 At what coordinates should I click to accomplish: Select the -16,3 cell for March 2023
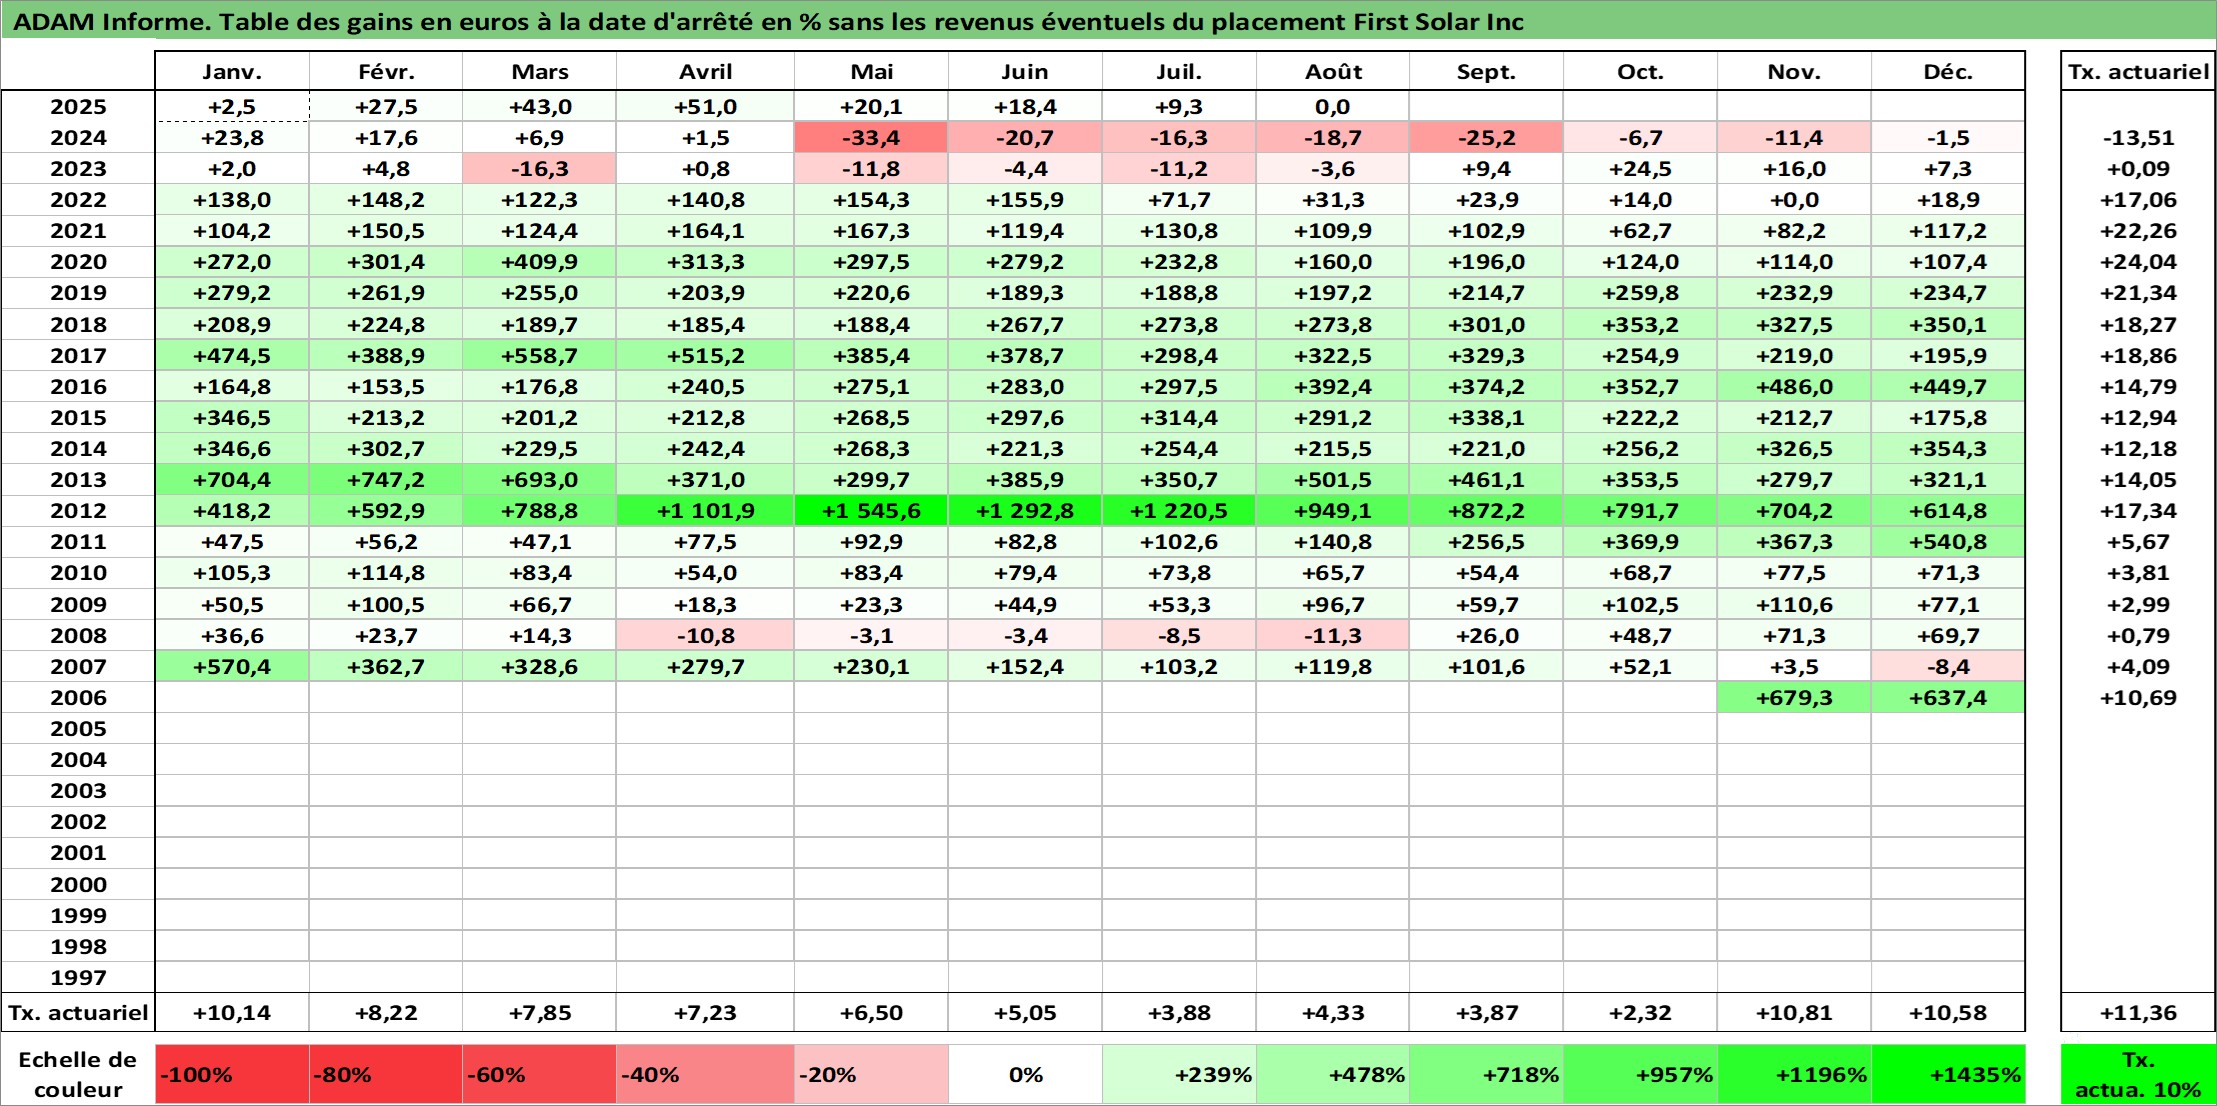(540, 169)
